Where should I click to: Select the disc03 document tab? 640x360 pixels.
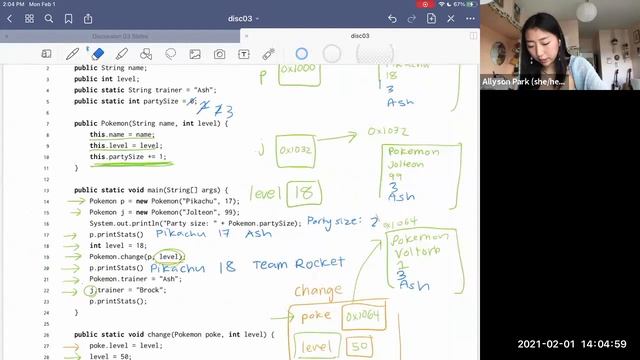[x=360, y=36]
